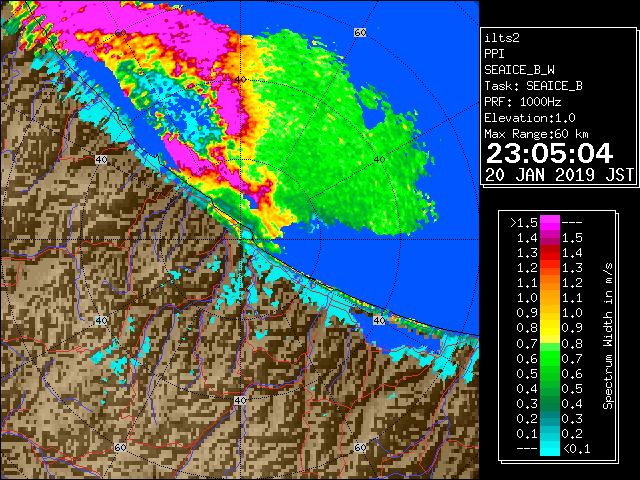Pick the orange legend band at 1.1–1.2
This screenshot has width=640, height=480.
point(550,283)
